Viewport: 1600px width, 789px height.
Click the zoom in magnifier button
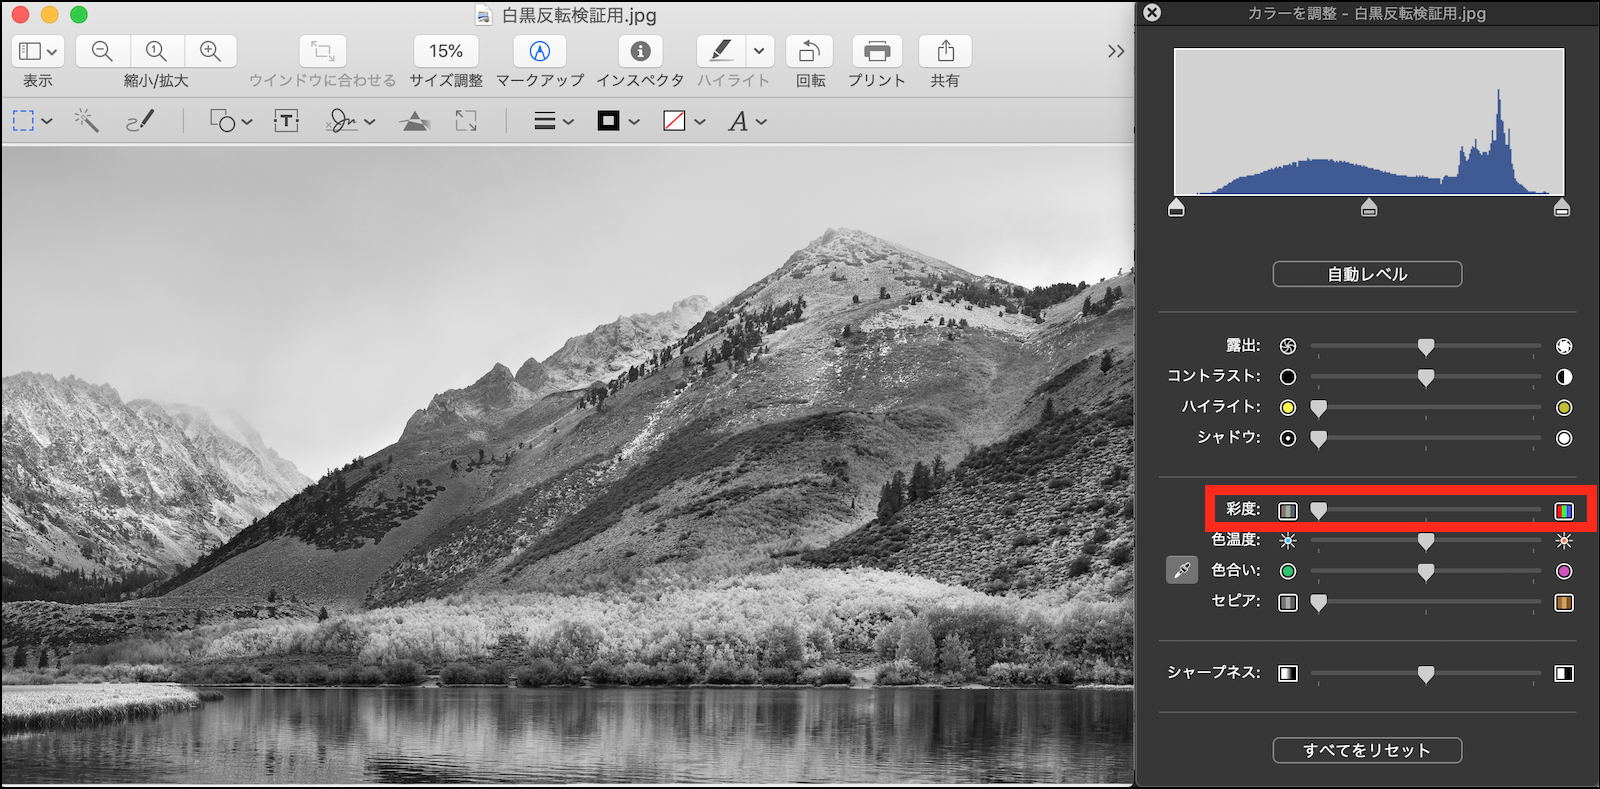pos(210,51)
